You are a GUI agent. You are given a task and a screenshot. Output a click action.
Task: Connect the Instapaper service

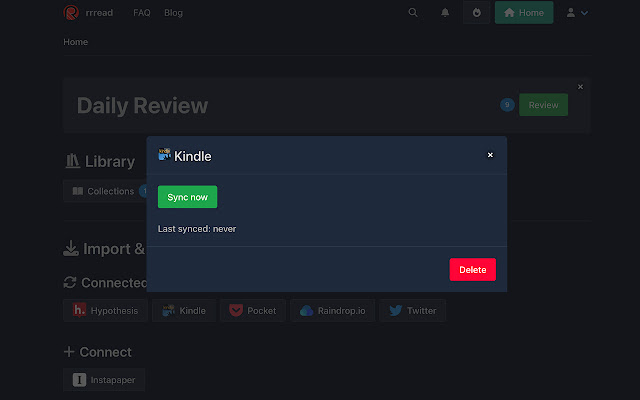(104, 380)
